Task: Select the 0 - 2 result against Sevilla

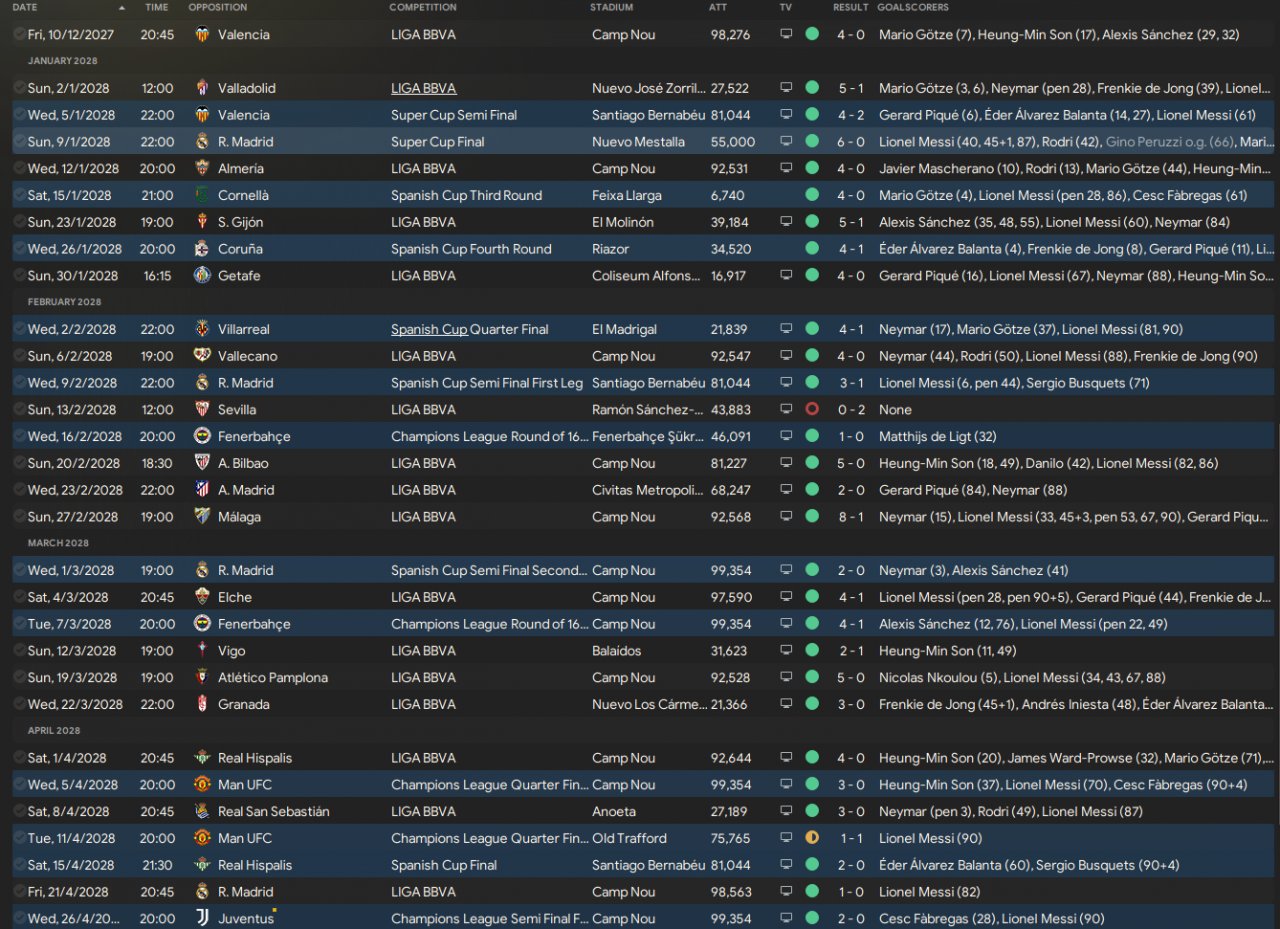Action: point(851,409)
